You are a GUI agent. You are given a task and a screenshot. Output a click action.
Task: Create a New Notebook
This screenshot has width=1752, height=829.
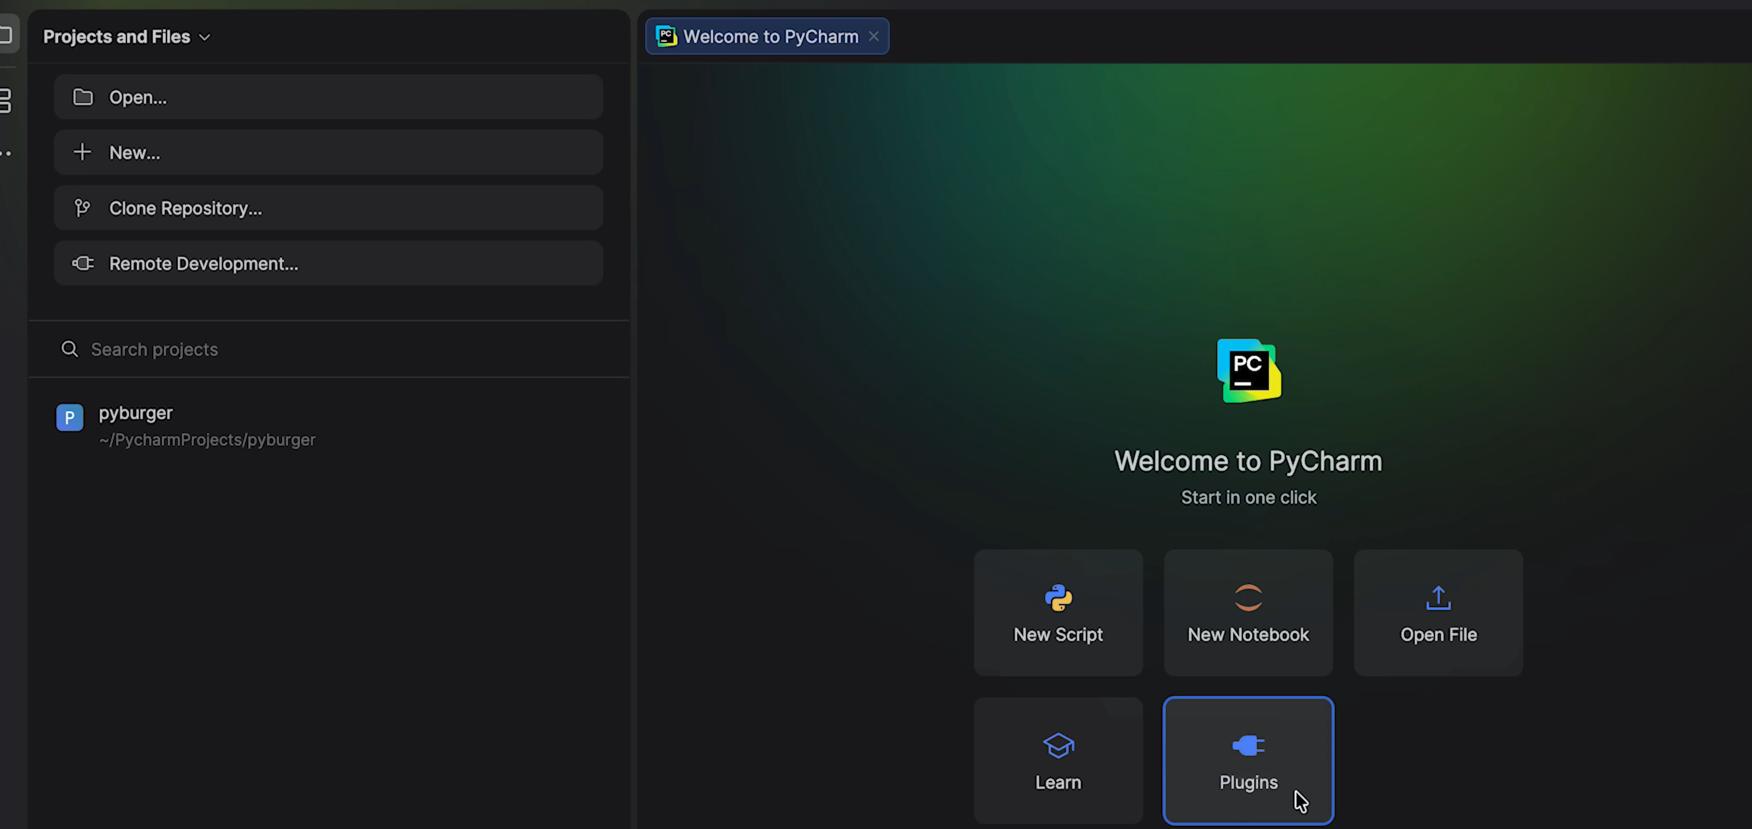click(x=1248, y=612)
